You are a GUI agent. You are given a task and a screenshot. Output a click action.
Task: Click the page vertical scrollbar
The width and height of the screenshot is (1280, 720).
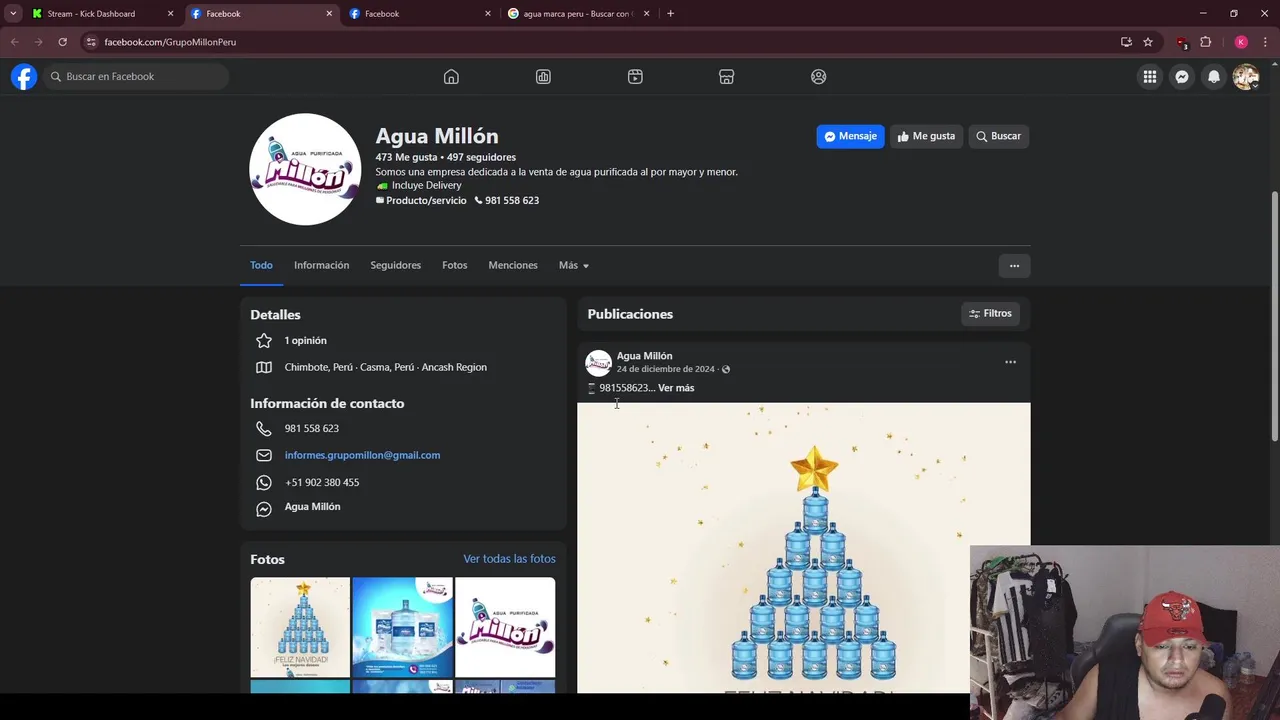(x=1274, y=315)
